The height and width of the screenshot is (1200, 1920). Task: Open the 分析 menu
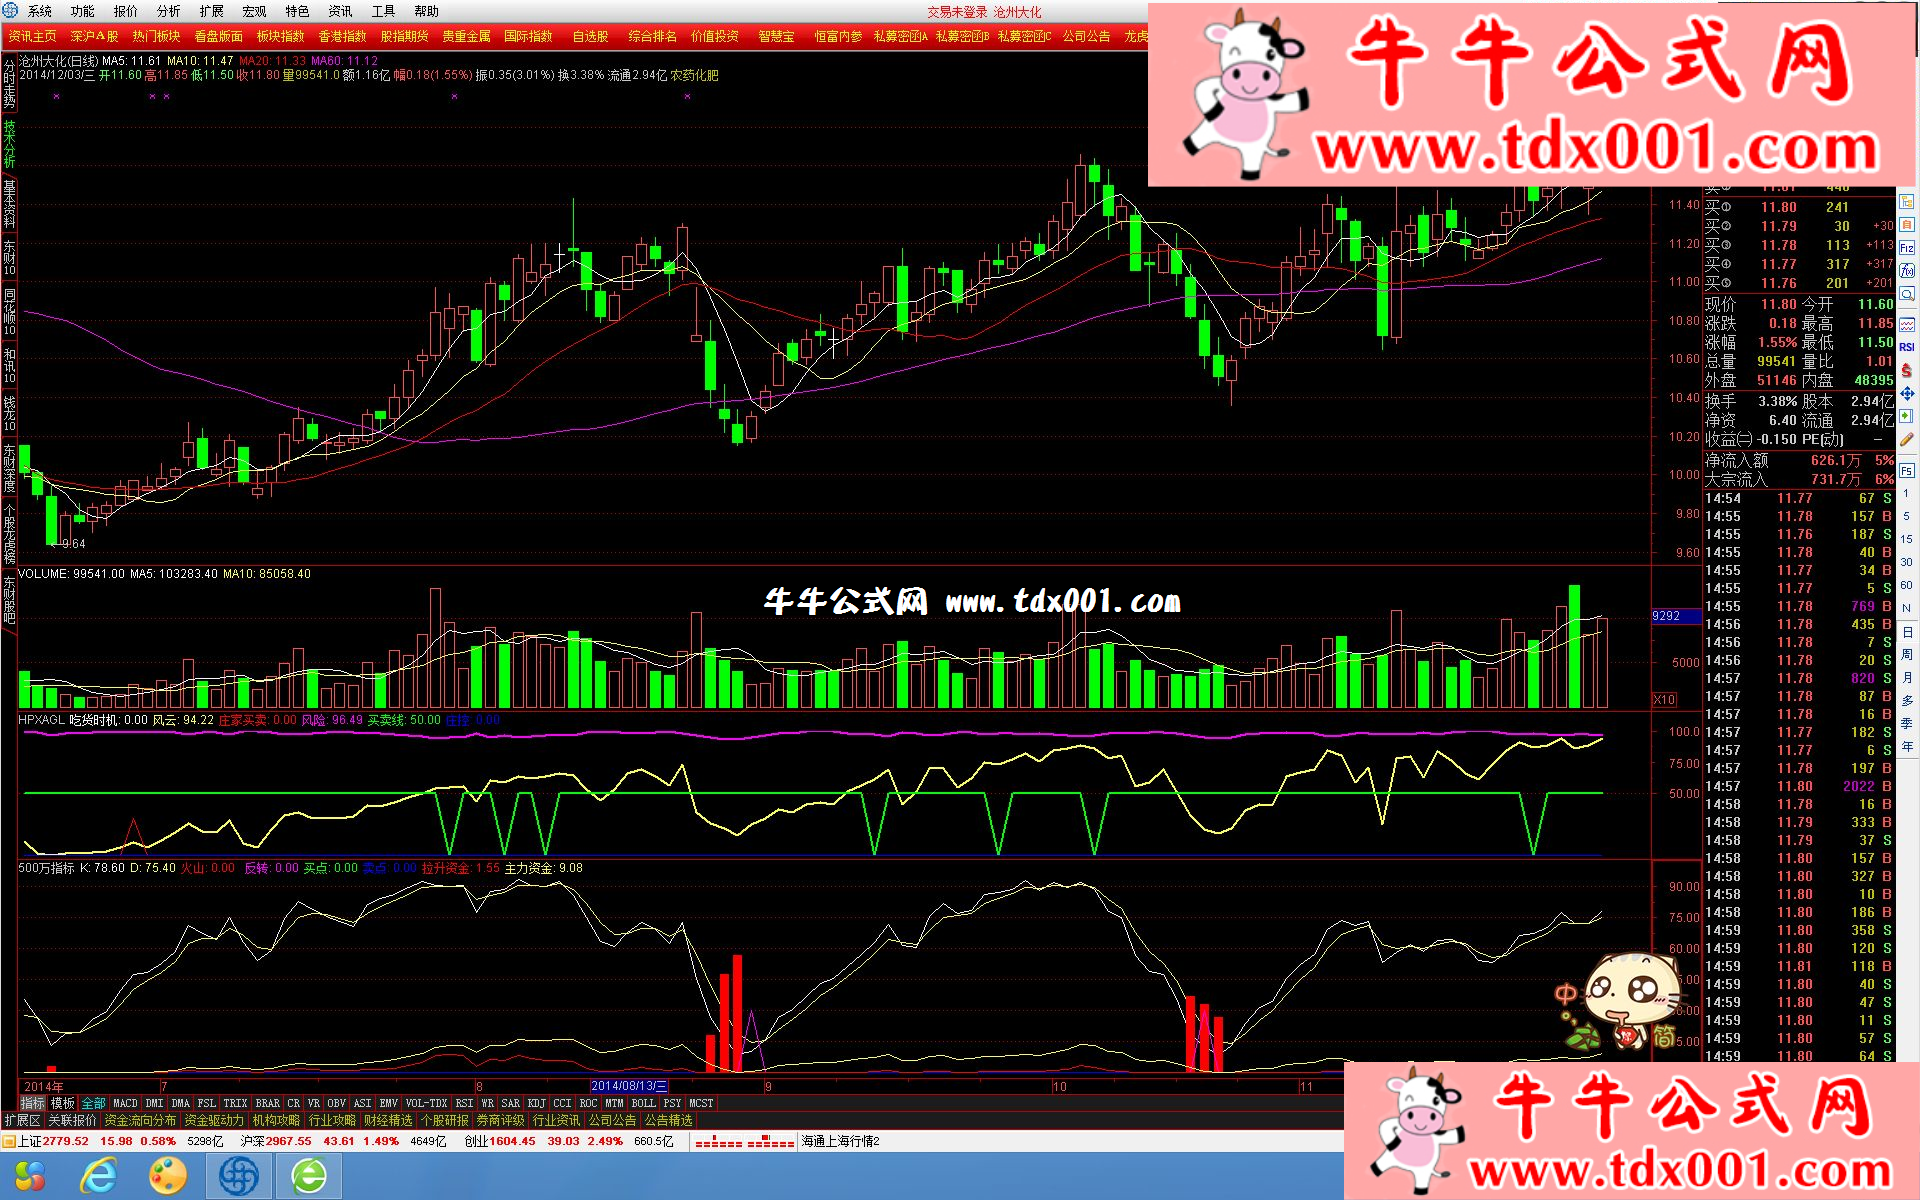(x=168, y=12)
